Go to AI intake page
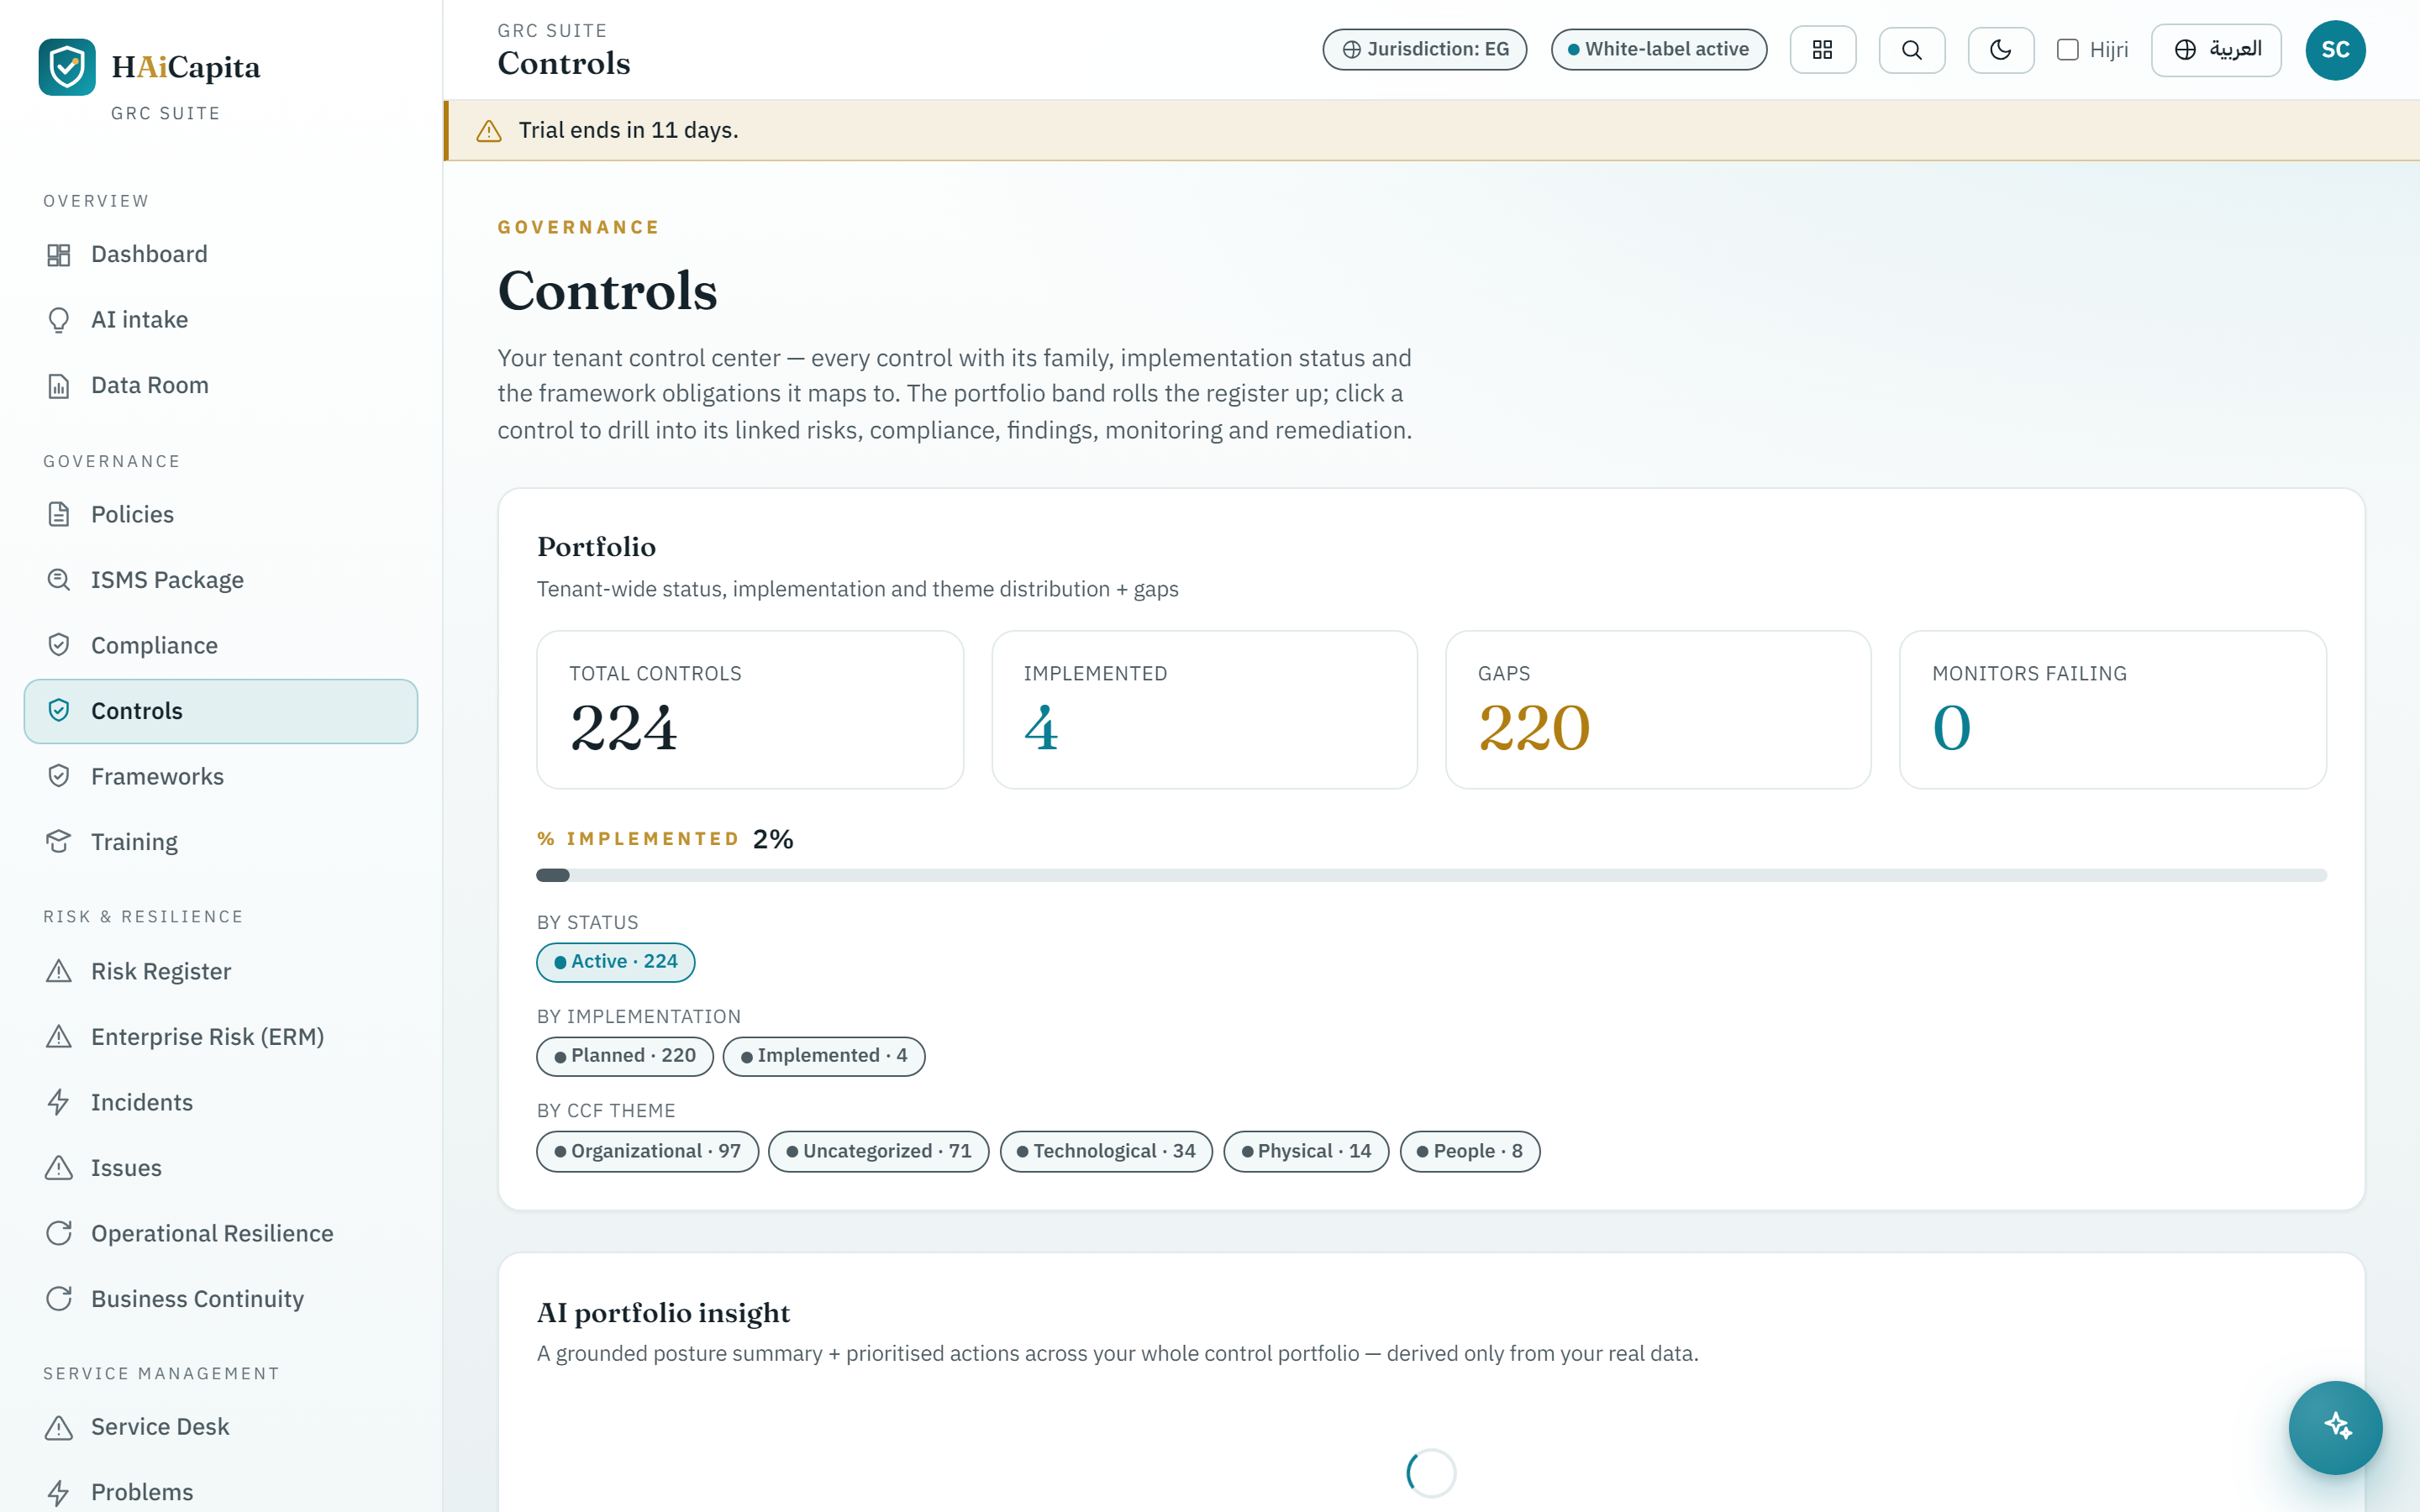The width and height of the screenshot is (2420, 1512). [x=221, y=320]
